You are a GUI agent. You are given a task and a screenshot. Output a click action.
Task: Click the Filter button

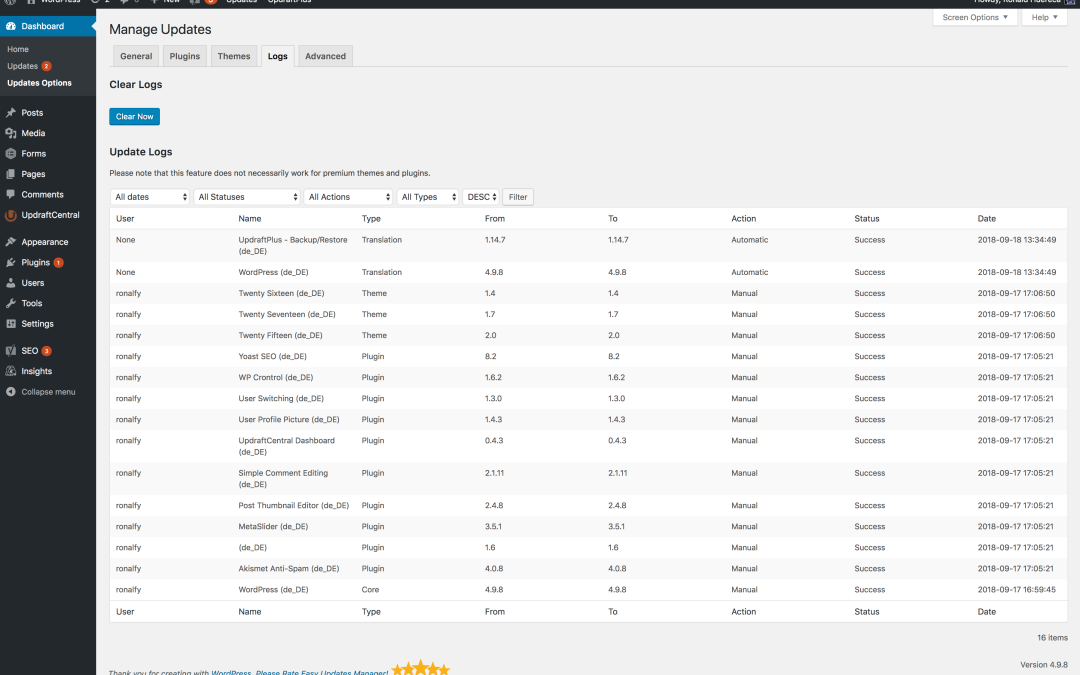[x=518, y=197]
